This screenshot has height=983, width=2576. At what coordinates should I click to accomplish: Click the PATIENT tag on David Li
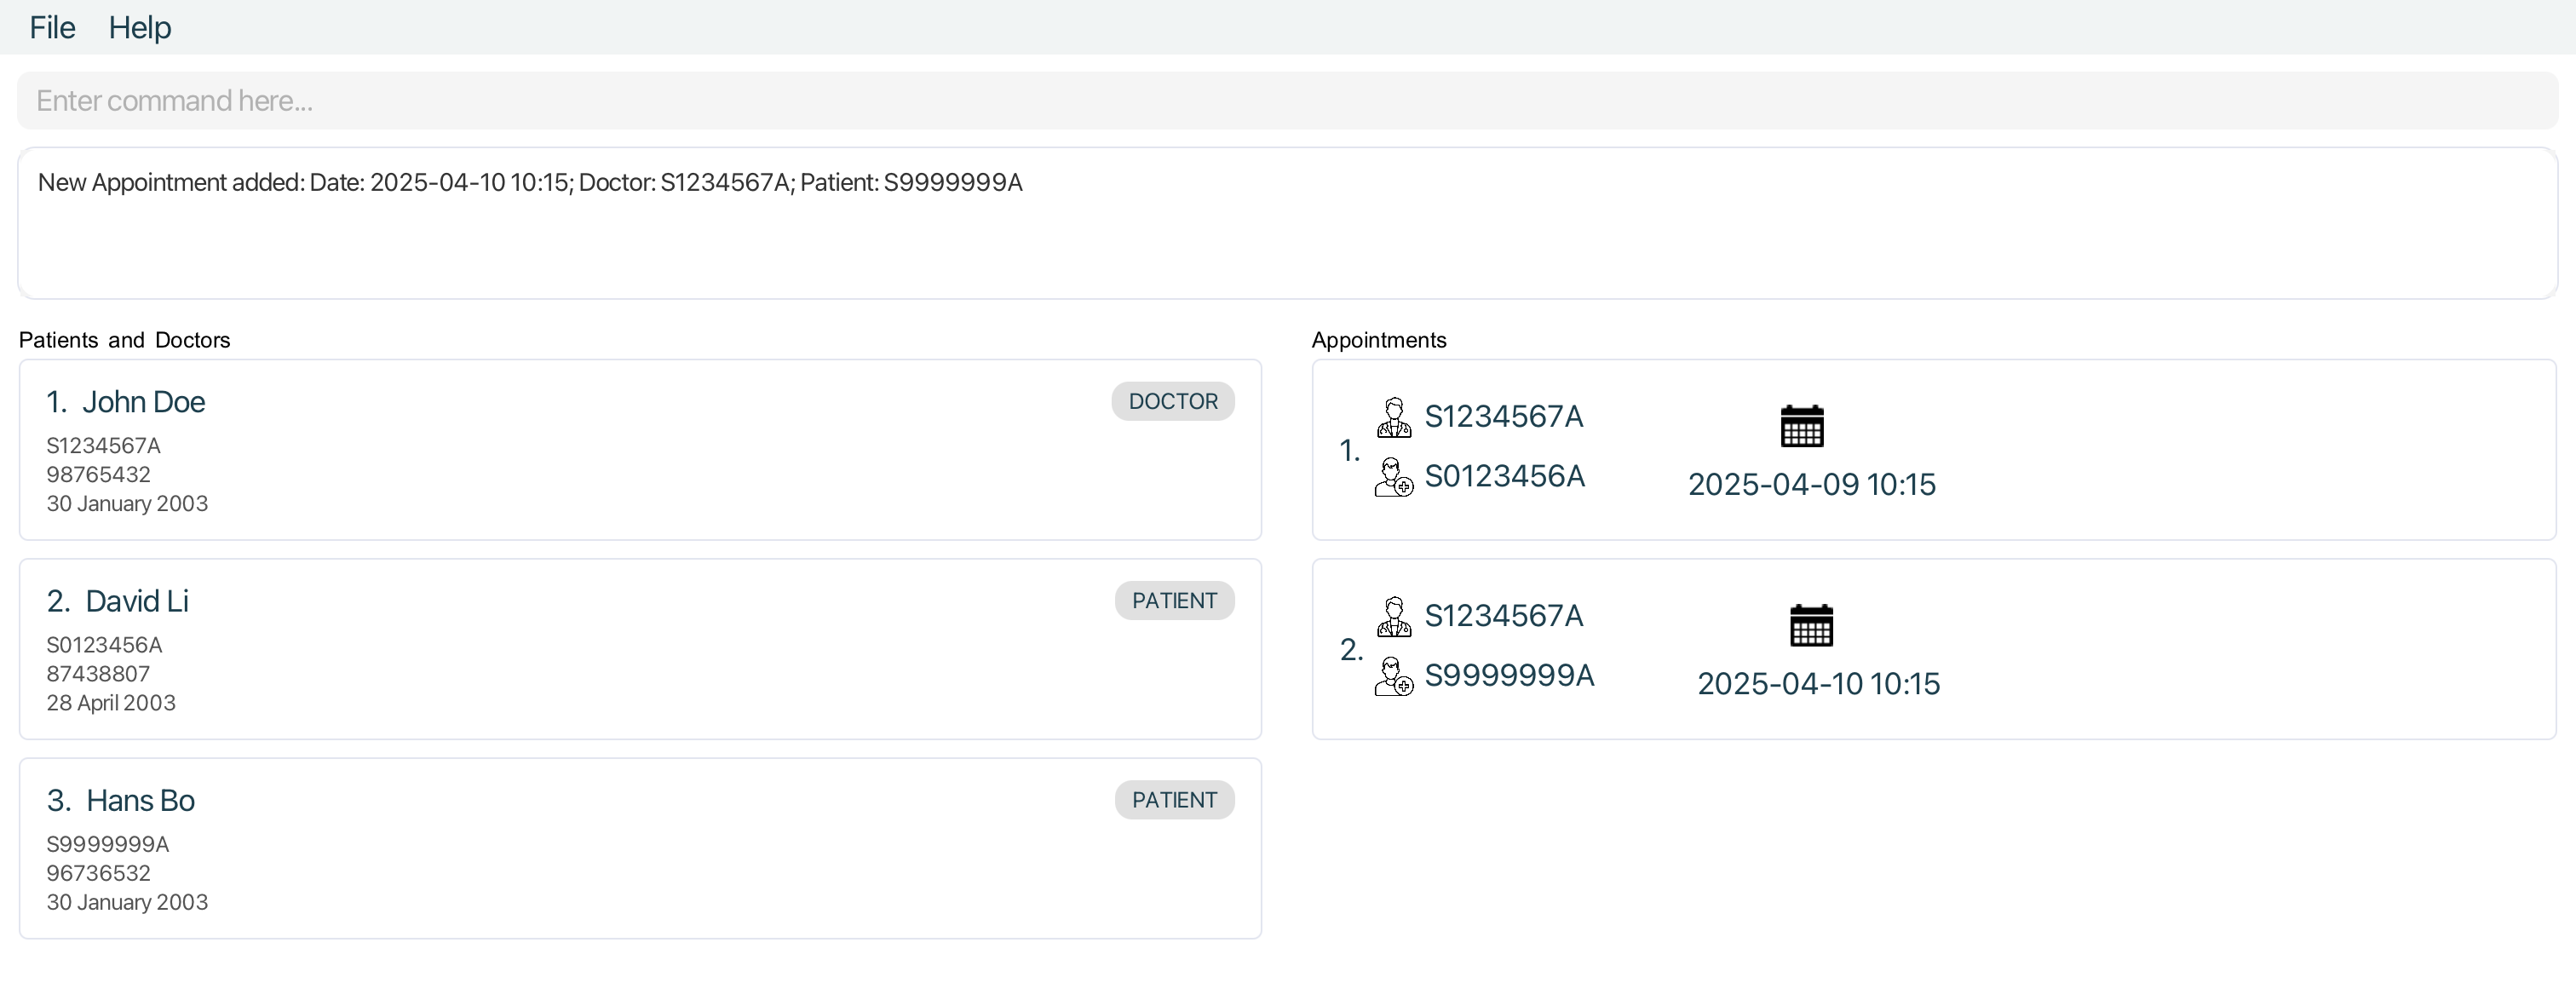(x=1174, y=600)
